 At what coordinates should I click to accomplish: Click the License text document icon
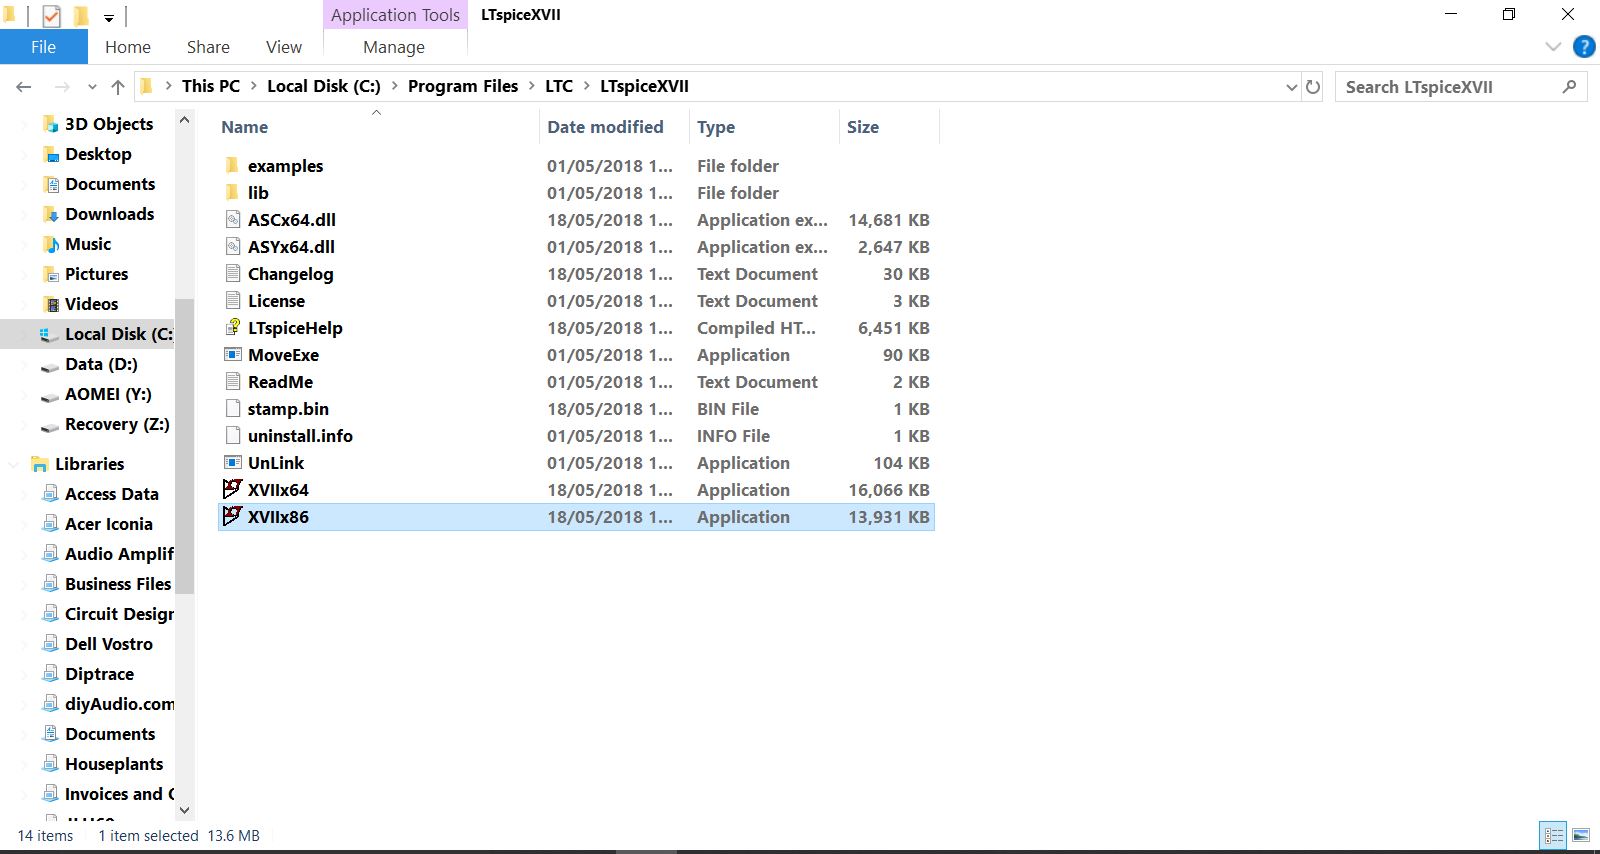(x=232, y=300)
